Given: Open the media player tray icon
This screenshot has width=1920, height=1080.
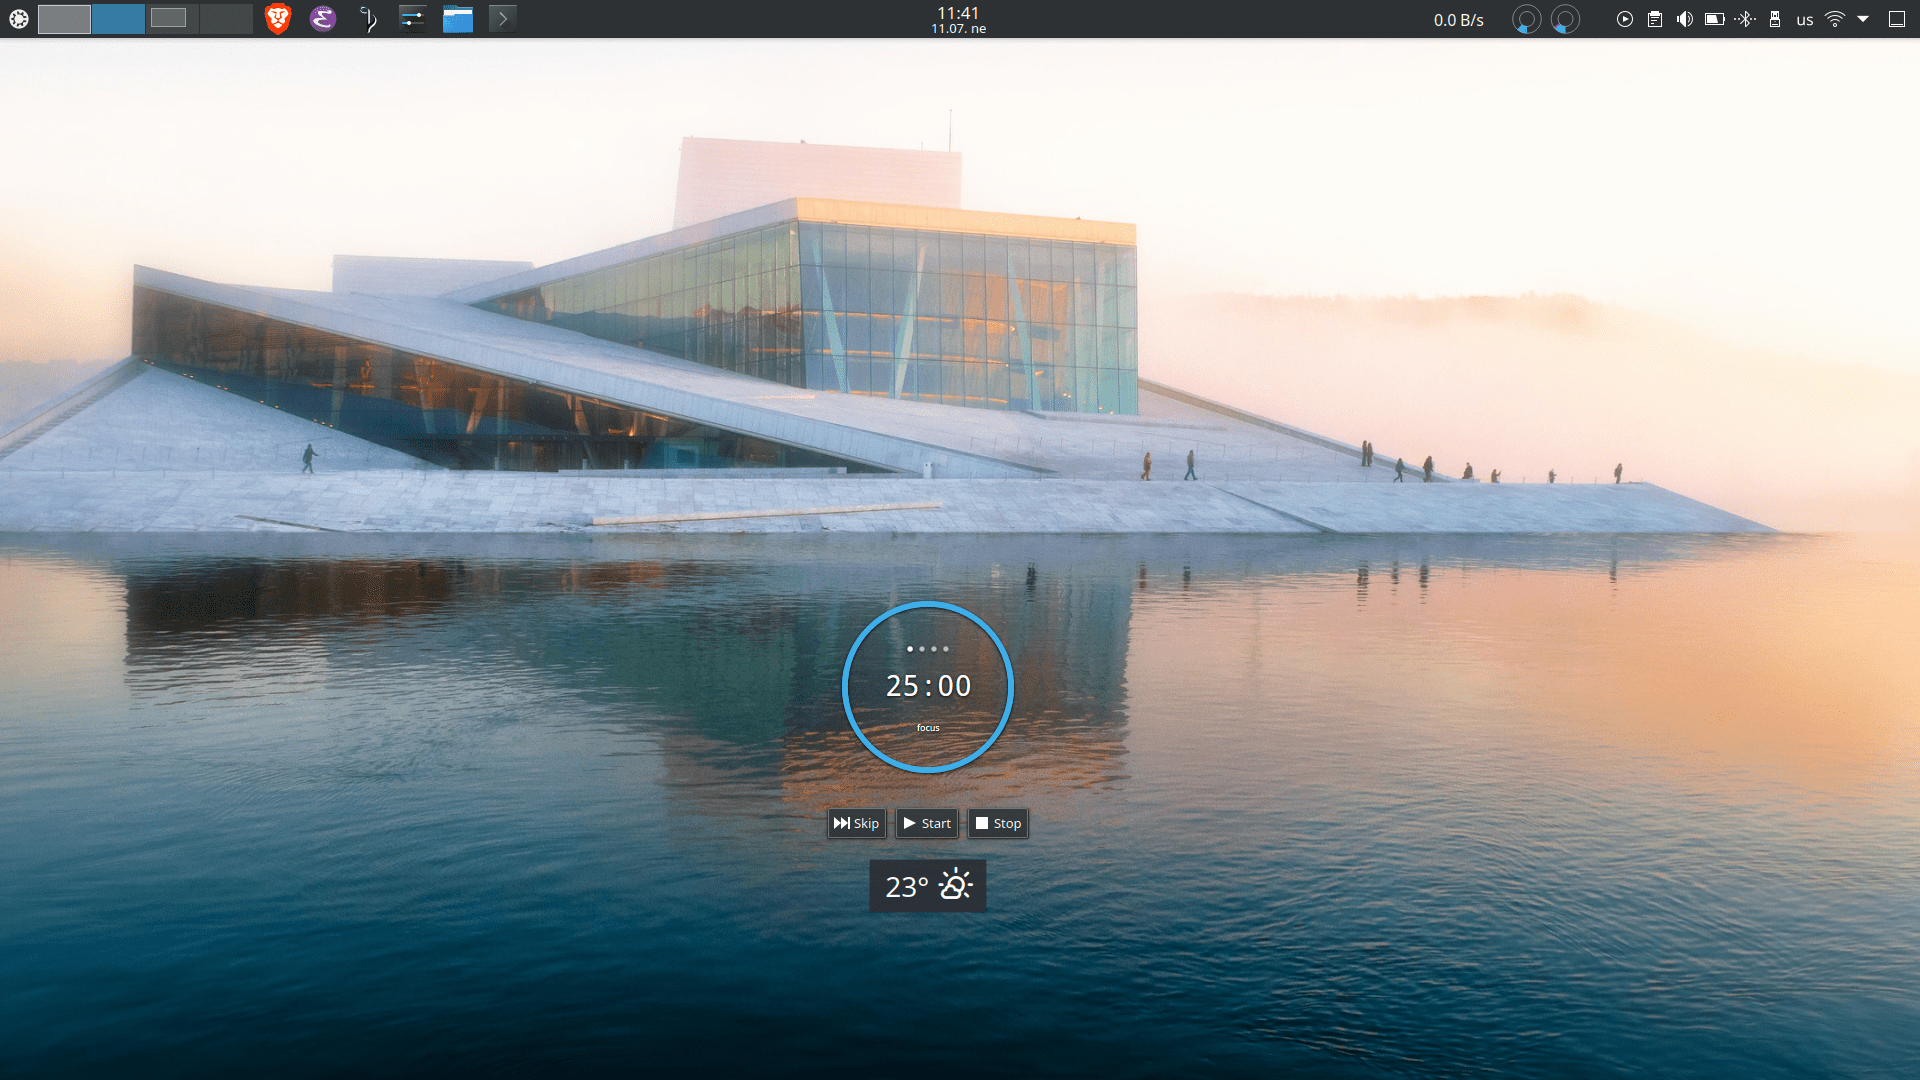Looking at the screenshot, I should (1625, 19).
